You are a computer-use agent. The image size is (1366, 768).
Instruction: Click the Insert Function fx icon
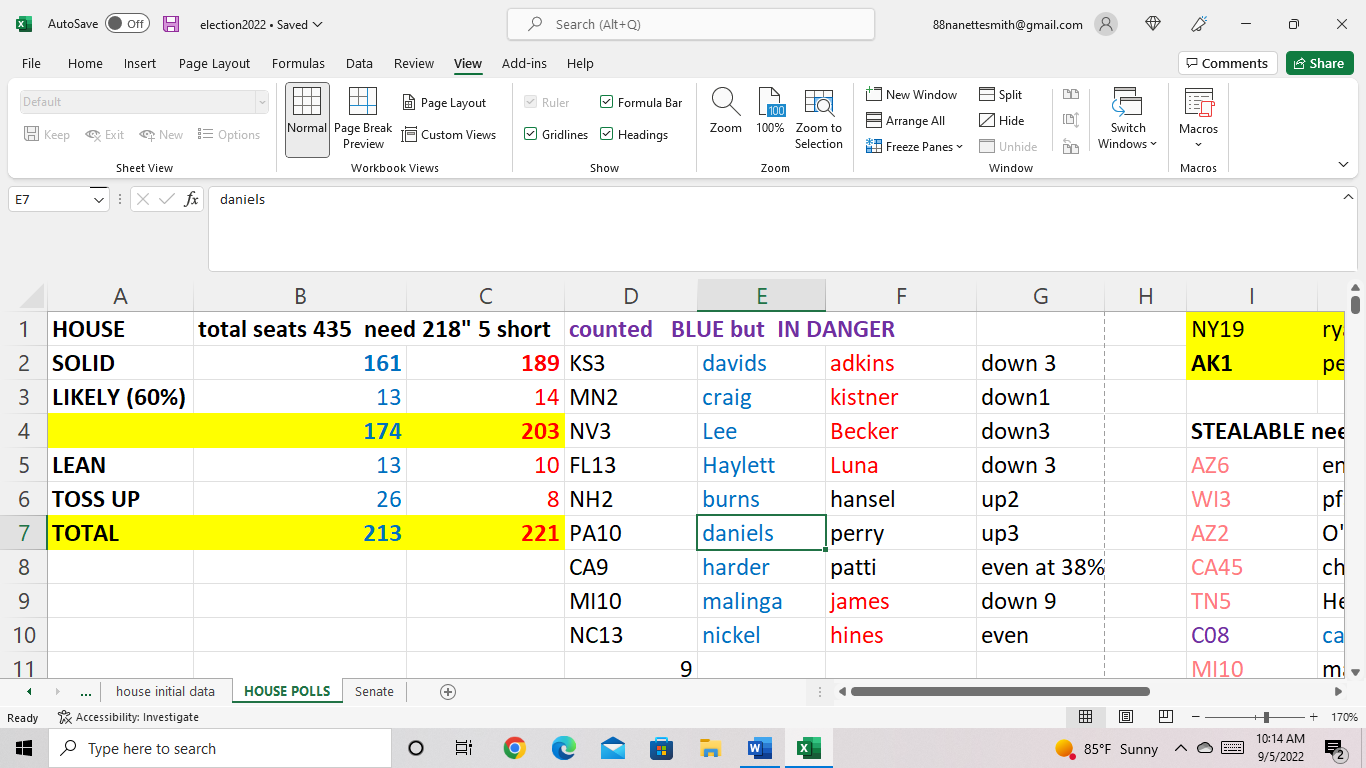191,199
